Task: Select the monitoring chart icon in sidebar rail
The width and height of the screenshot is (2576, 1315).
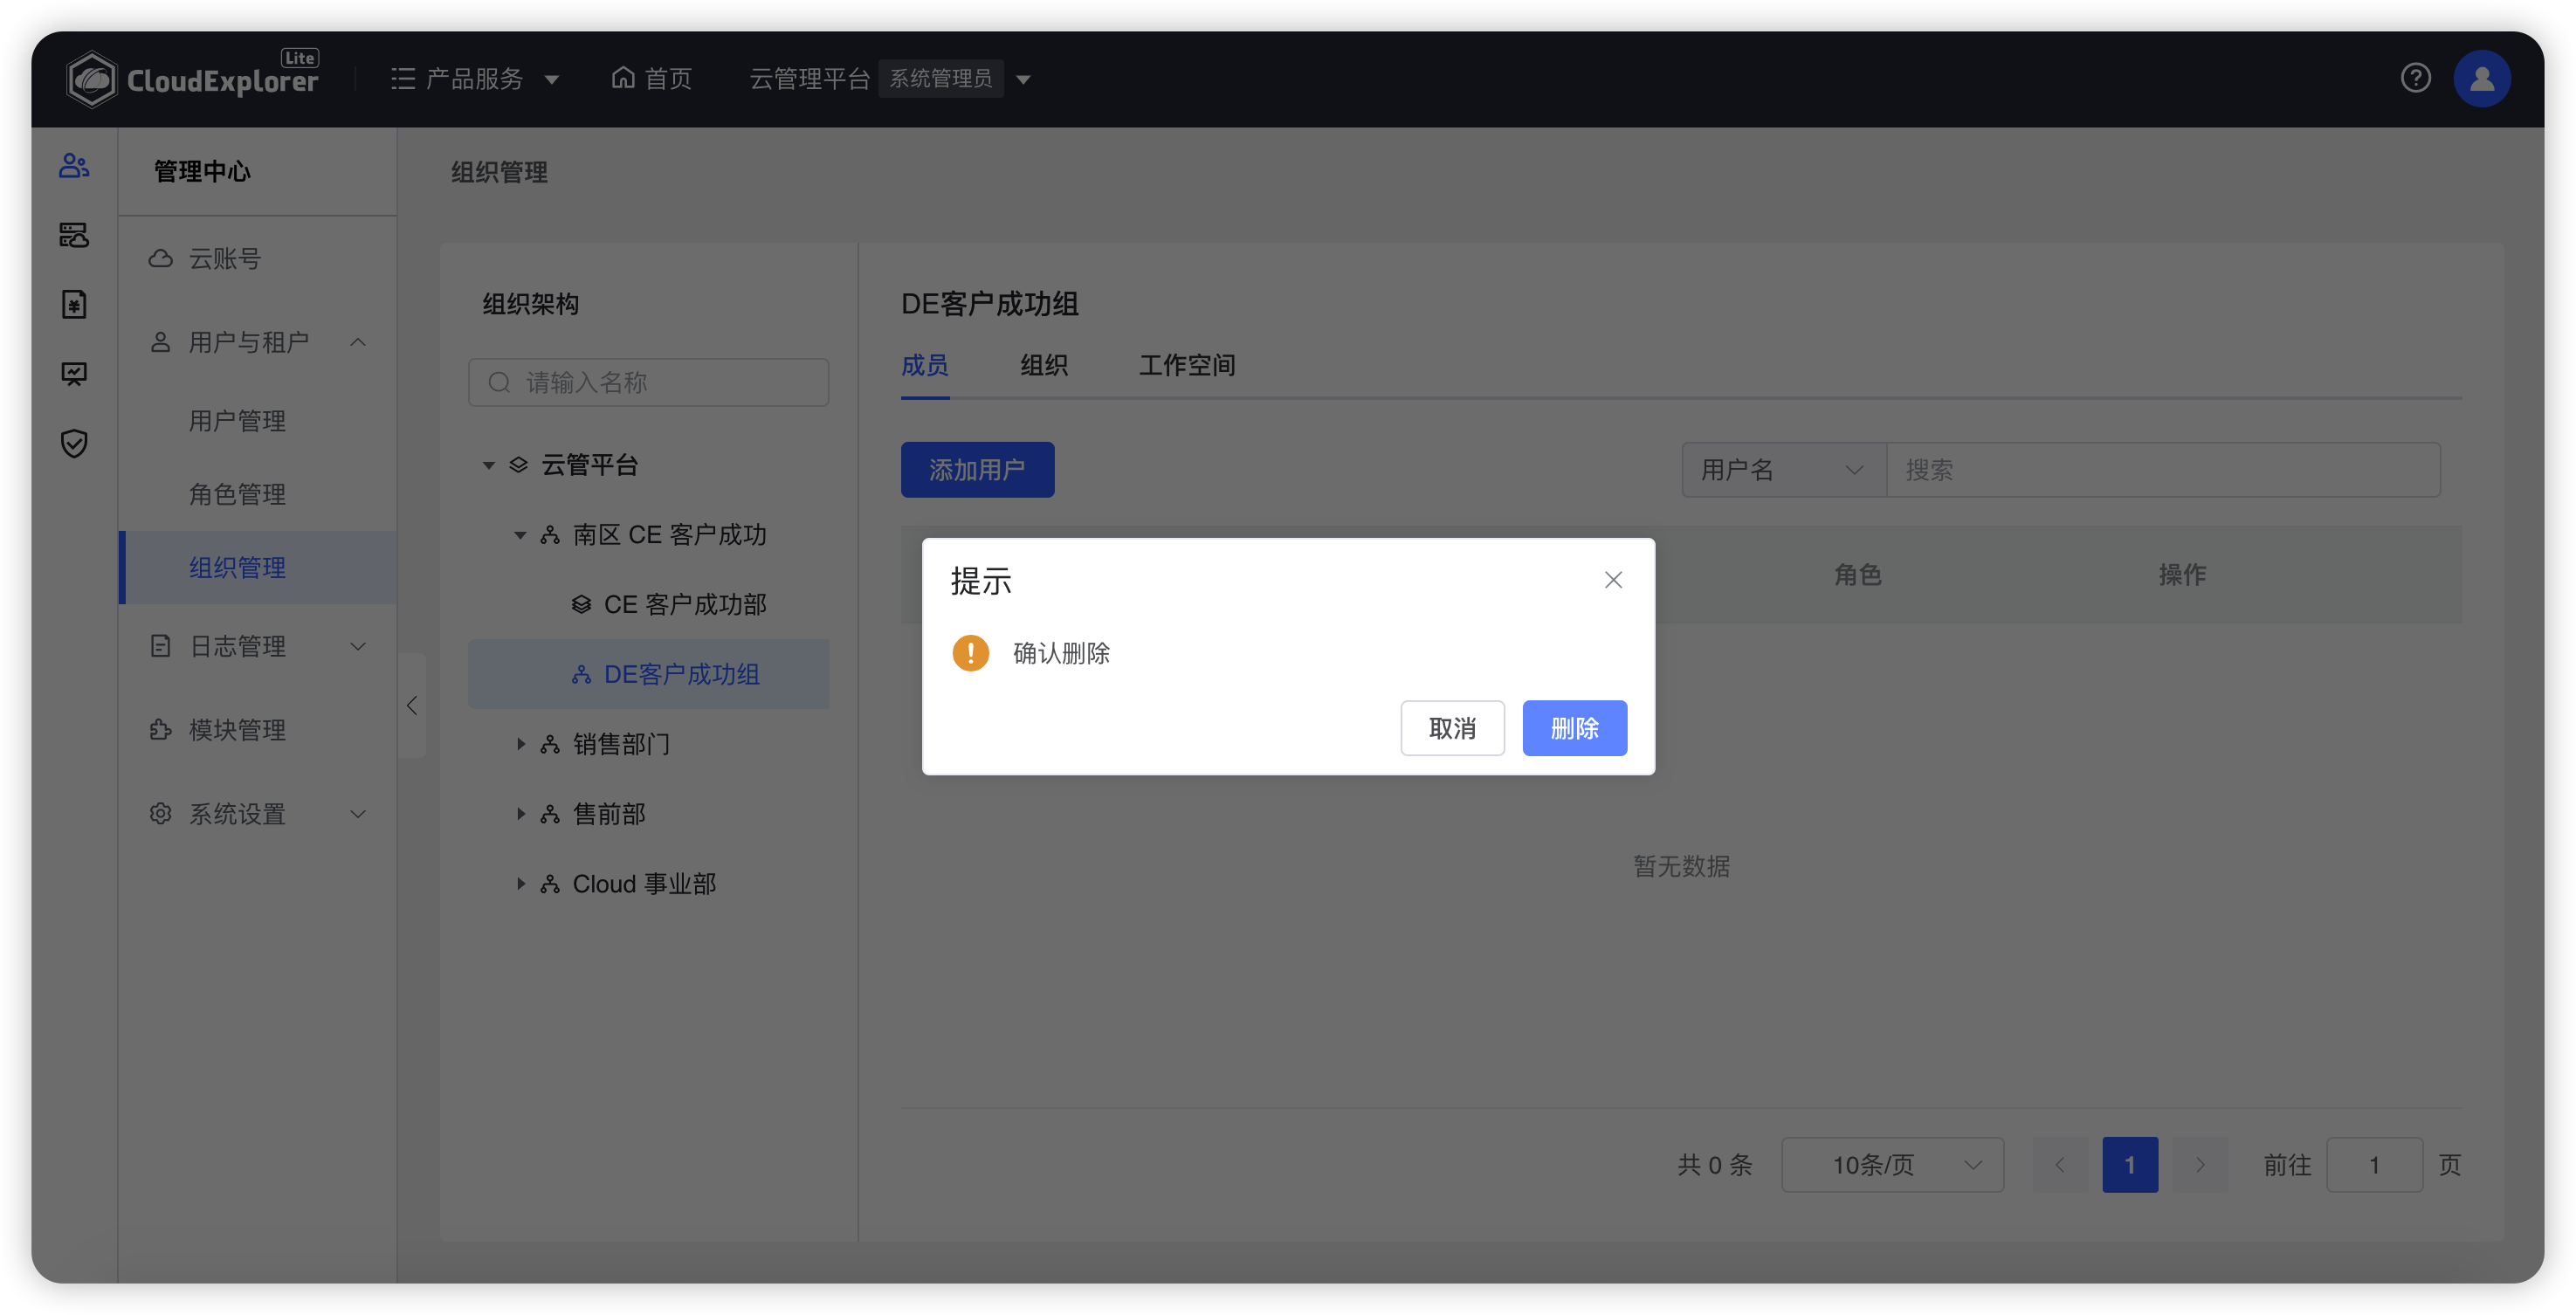Action: (74, 374)
